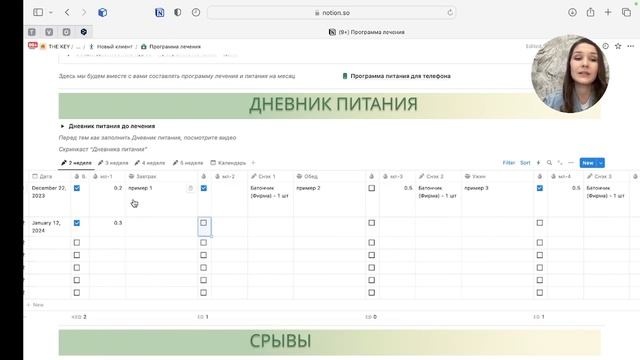Switch to the Календарь view tab

(228, 163)
